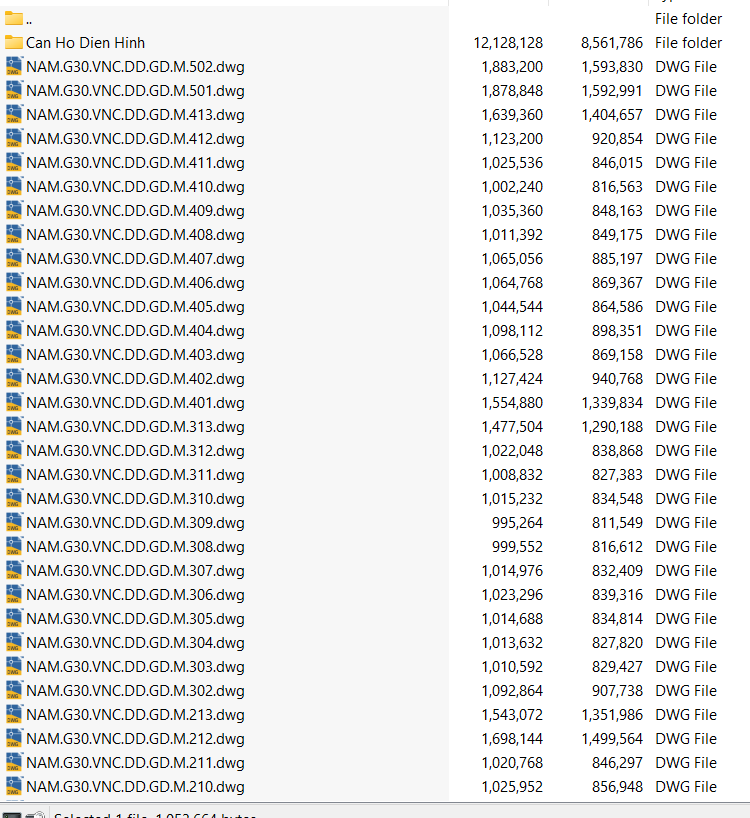Click the DWG icon of NAM.G30.VNC.DD.GD.M.313.dwg
The image size is (750, 818).
14,427
